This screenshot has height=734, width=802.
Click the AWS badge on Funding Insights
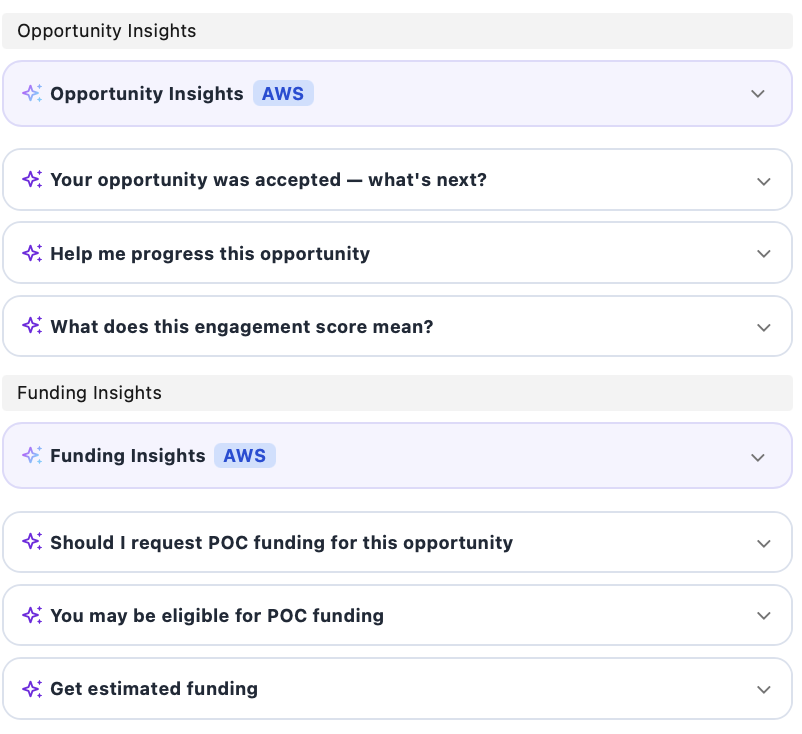245,455
